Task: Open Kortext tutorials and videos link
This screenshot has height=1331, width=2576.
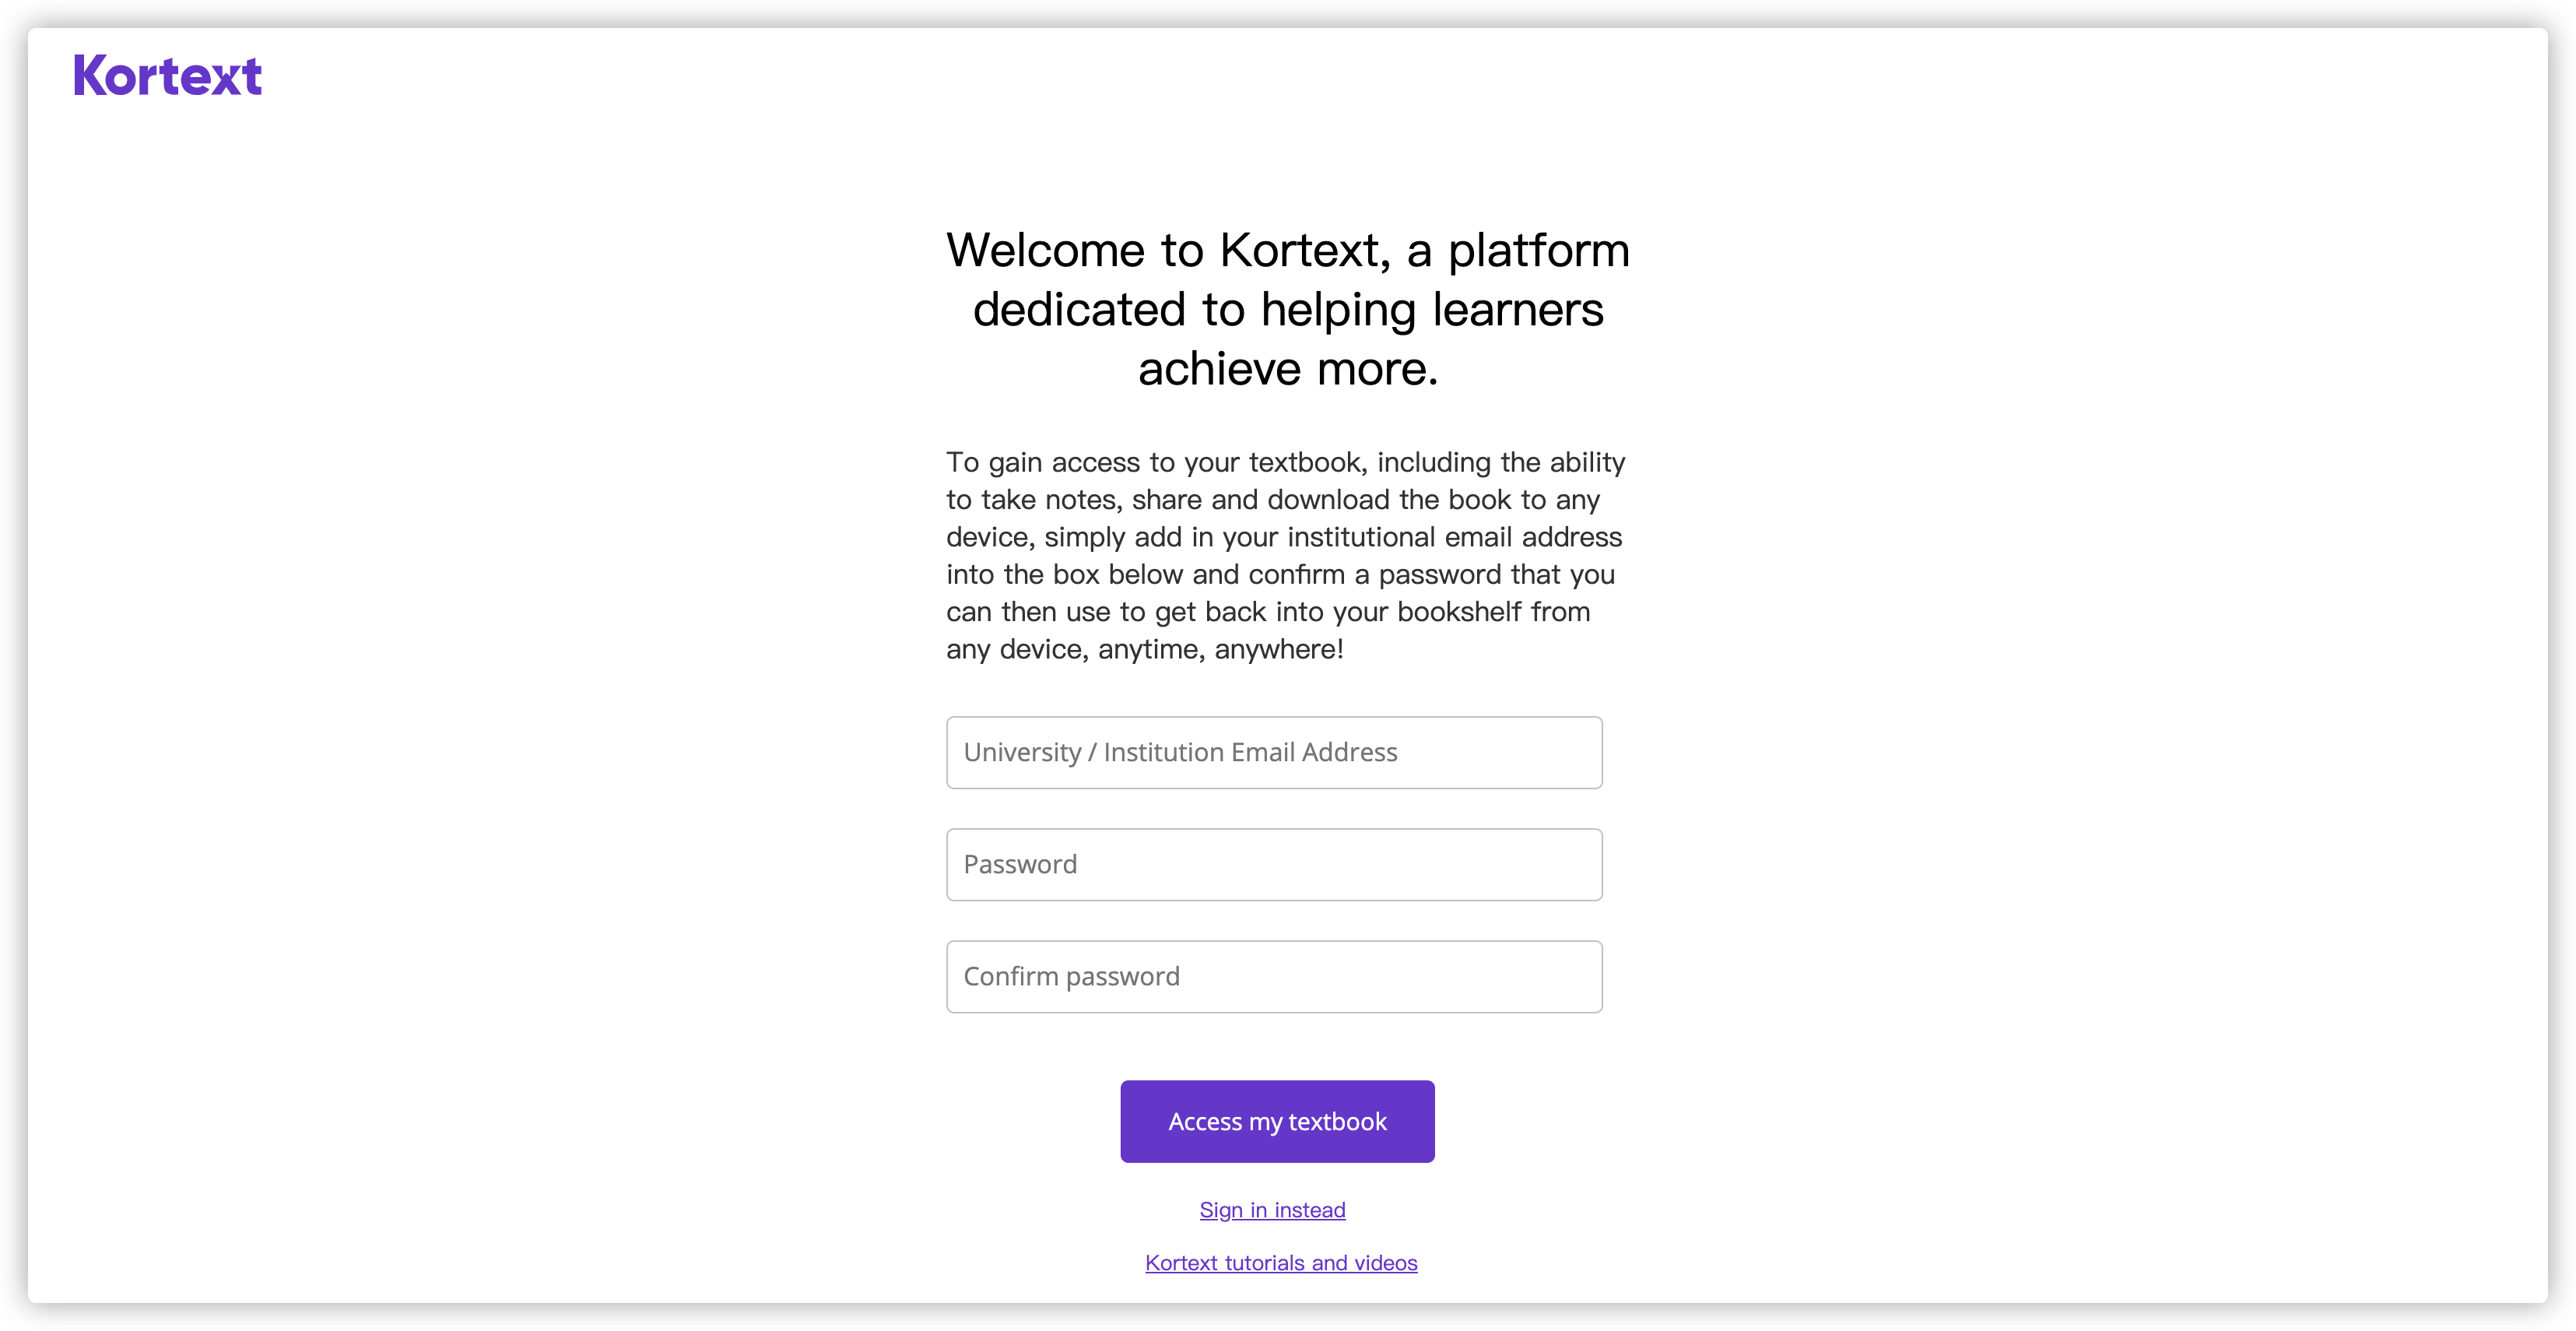Action: tap(1281, 1263)
